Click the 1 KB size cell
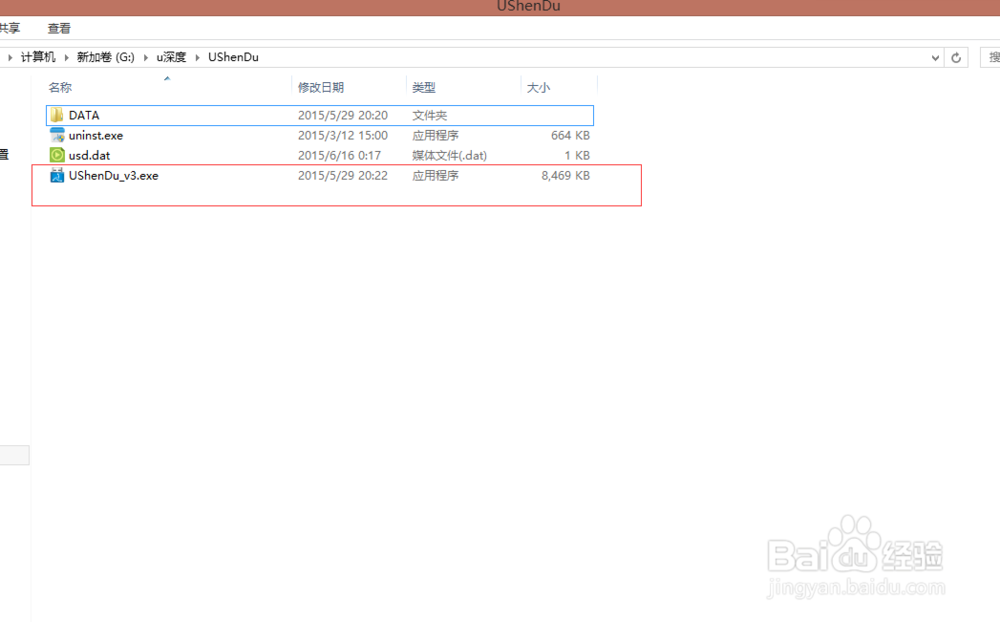This screenshot has width=1000, height=622. pyautogui.click(x=577, y=155)
